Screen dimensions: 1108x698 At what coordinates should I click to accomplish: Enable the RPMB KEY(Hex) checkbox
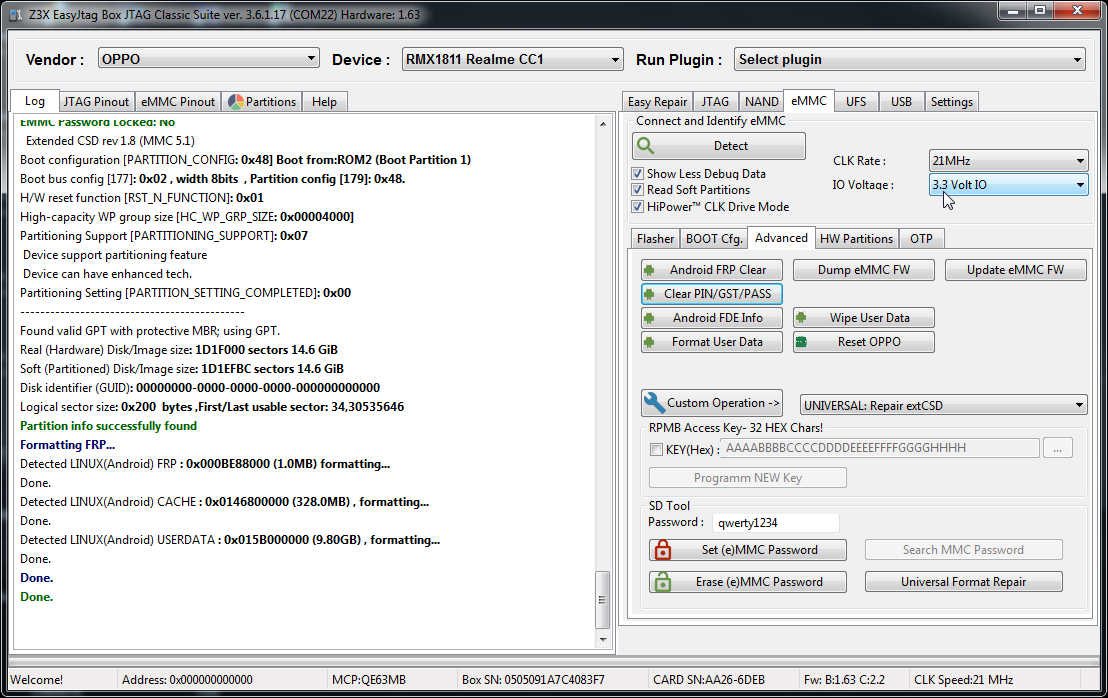657,449
